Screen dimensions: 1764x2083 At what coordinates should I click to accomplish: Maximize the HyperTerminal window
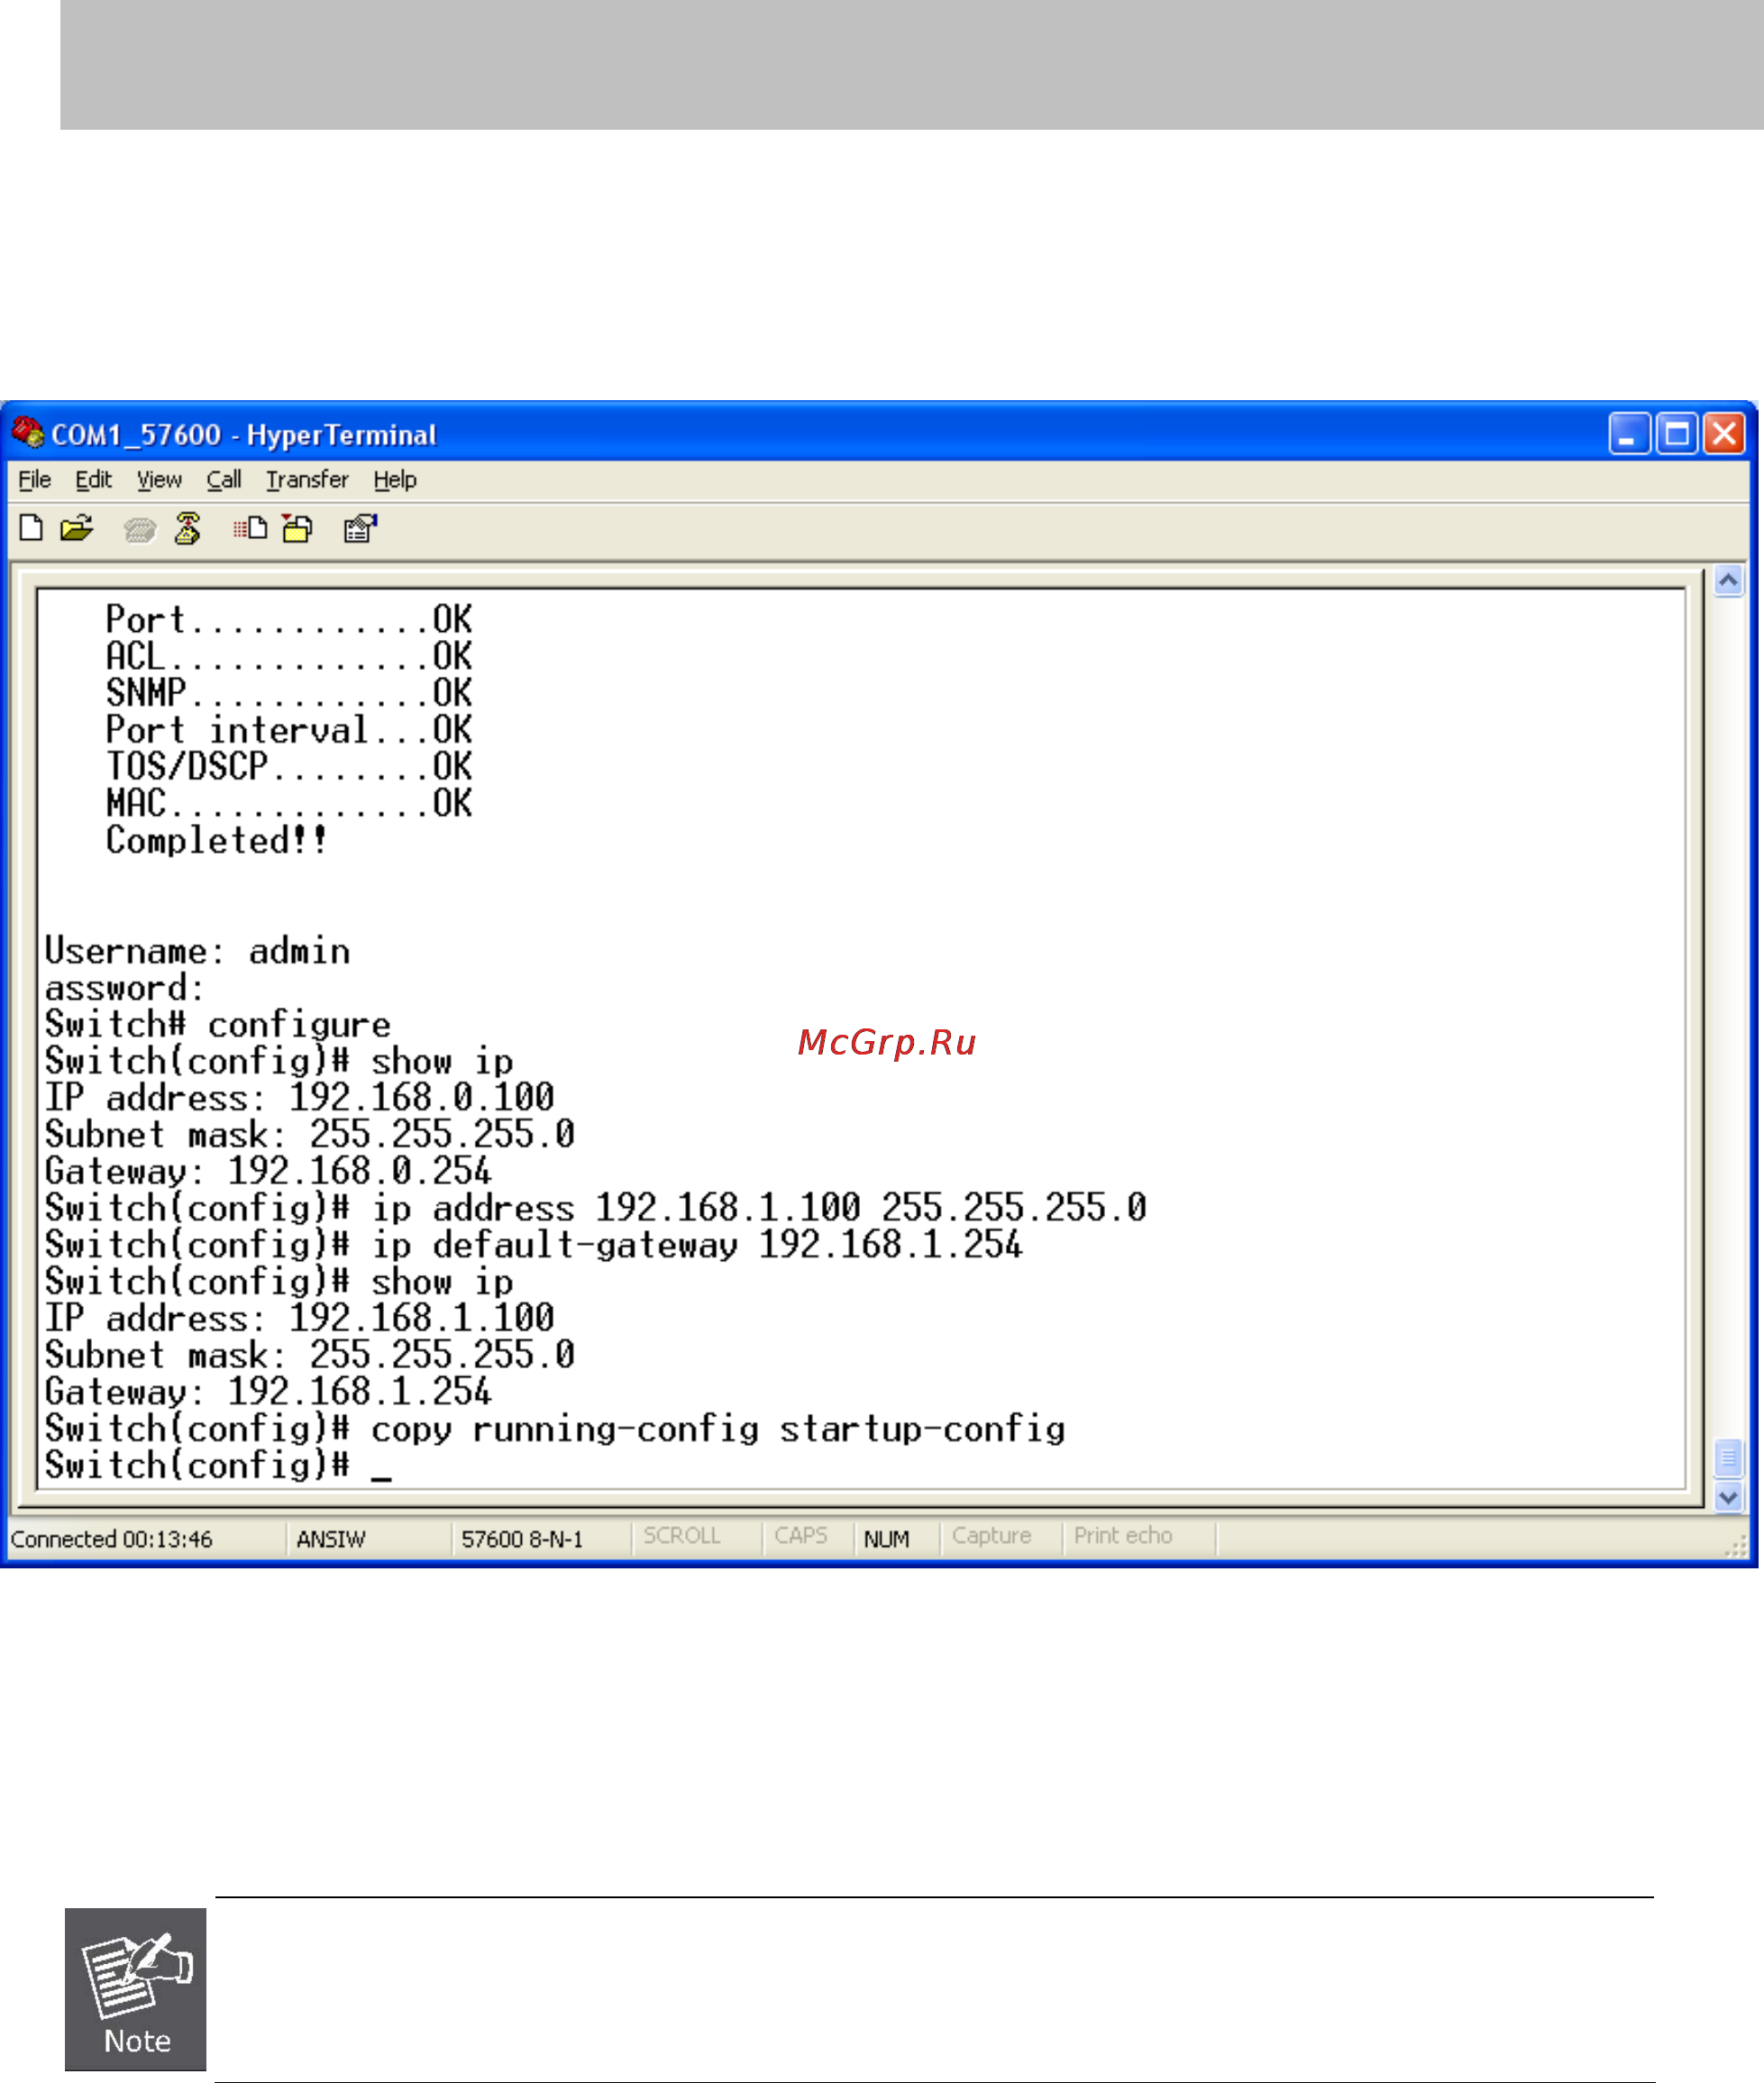[1677, 434]
